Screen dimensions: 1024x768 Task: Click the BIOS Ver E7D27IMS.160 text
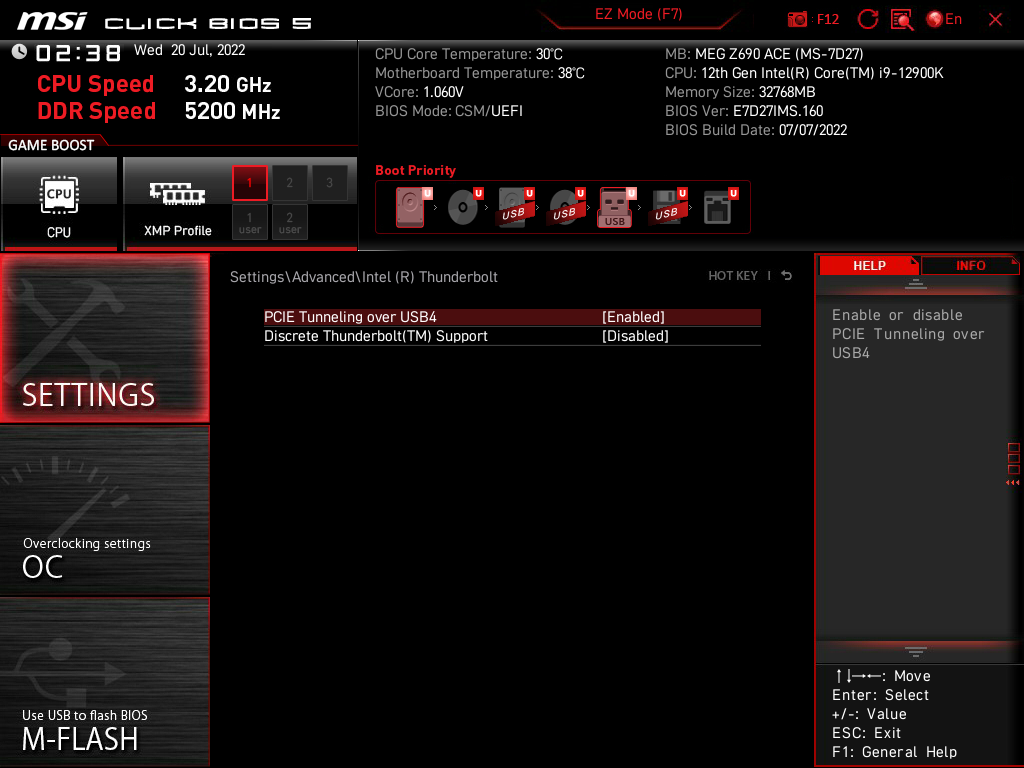[744, 111]
